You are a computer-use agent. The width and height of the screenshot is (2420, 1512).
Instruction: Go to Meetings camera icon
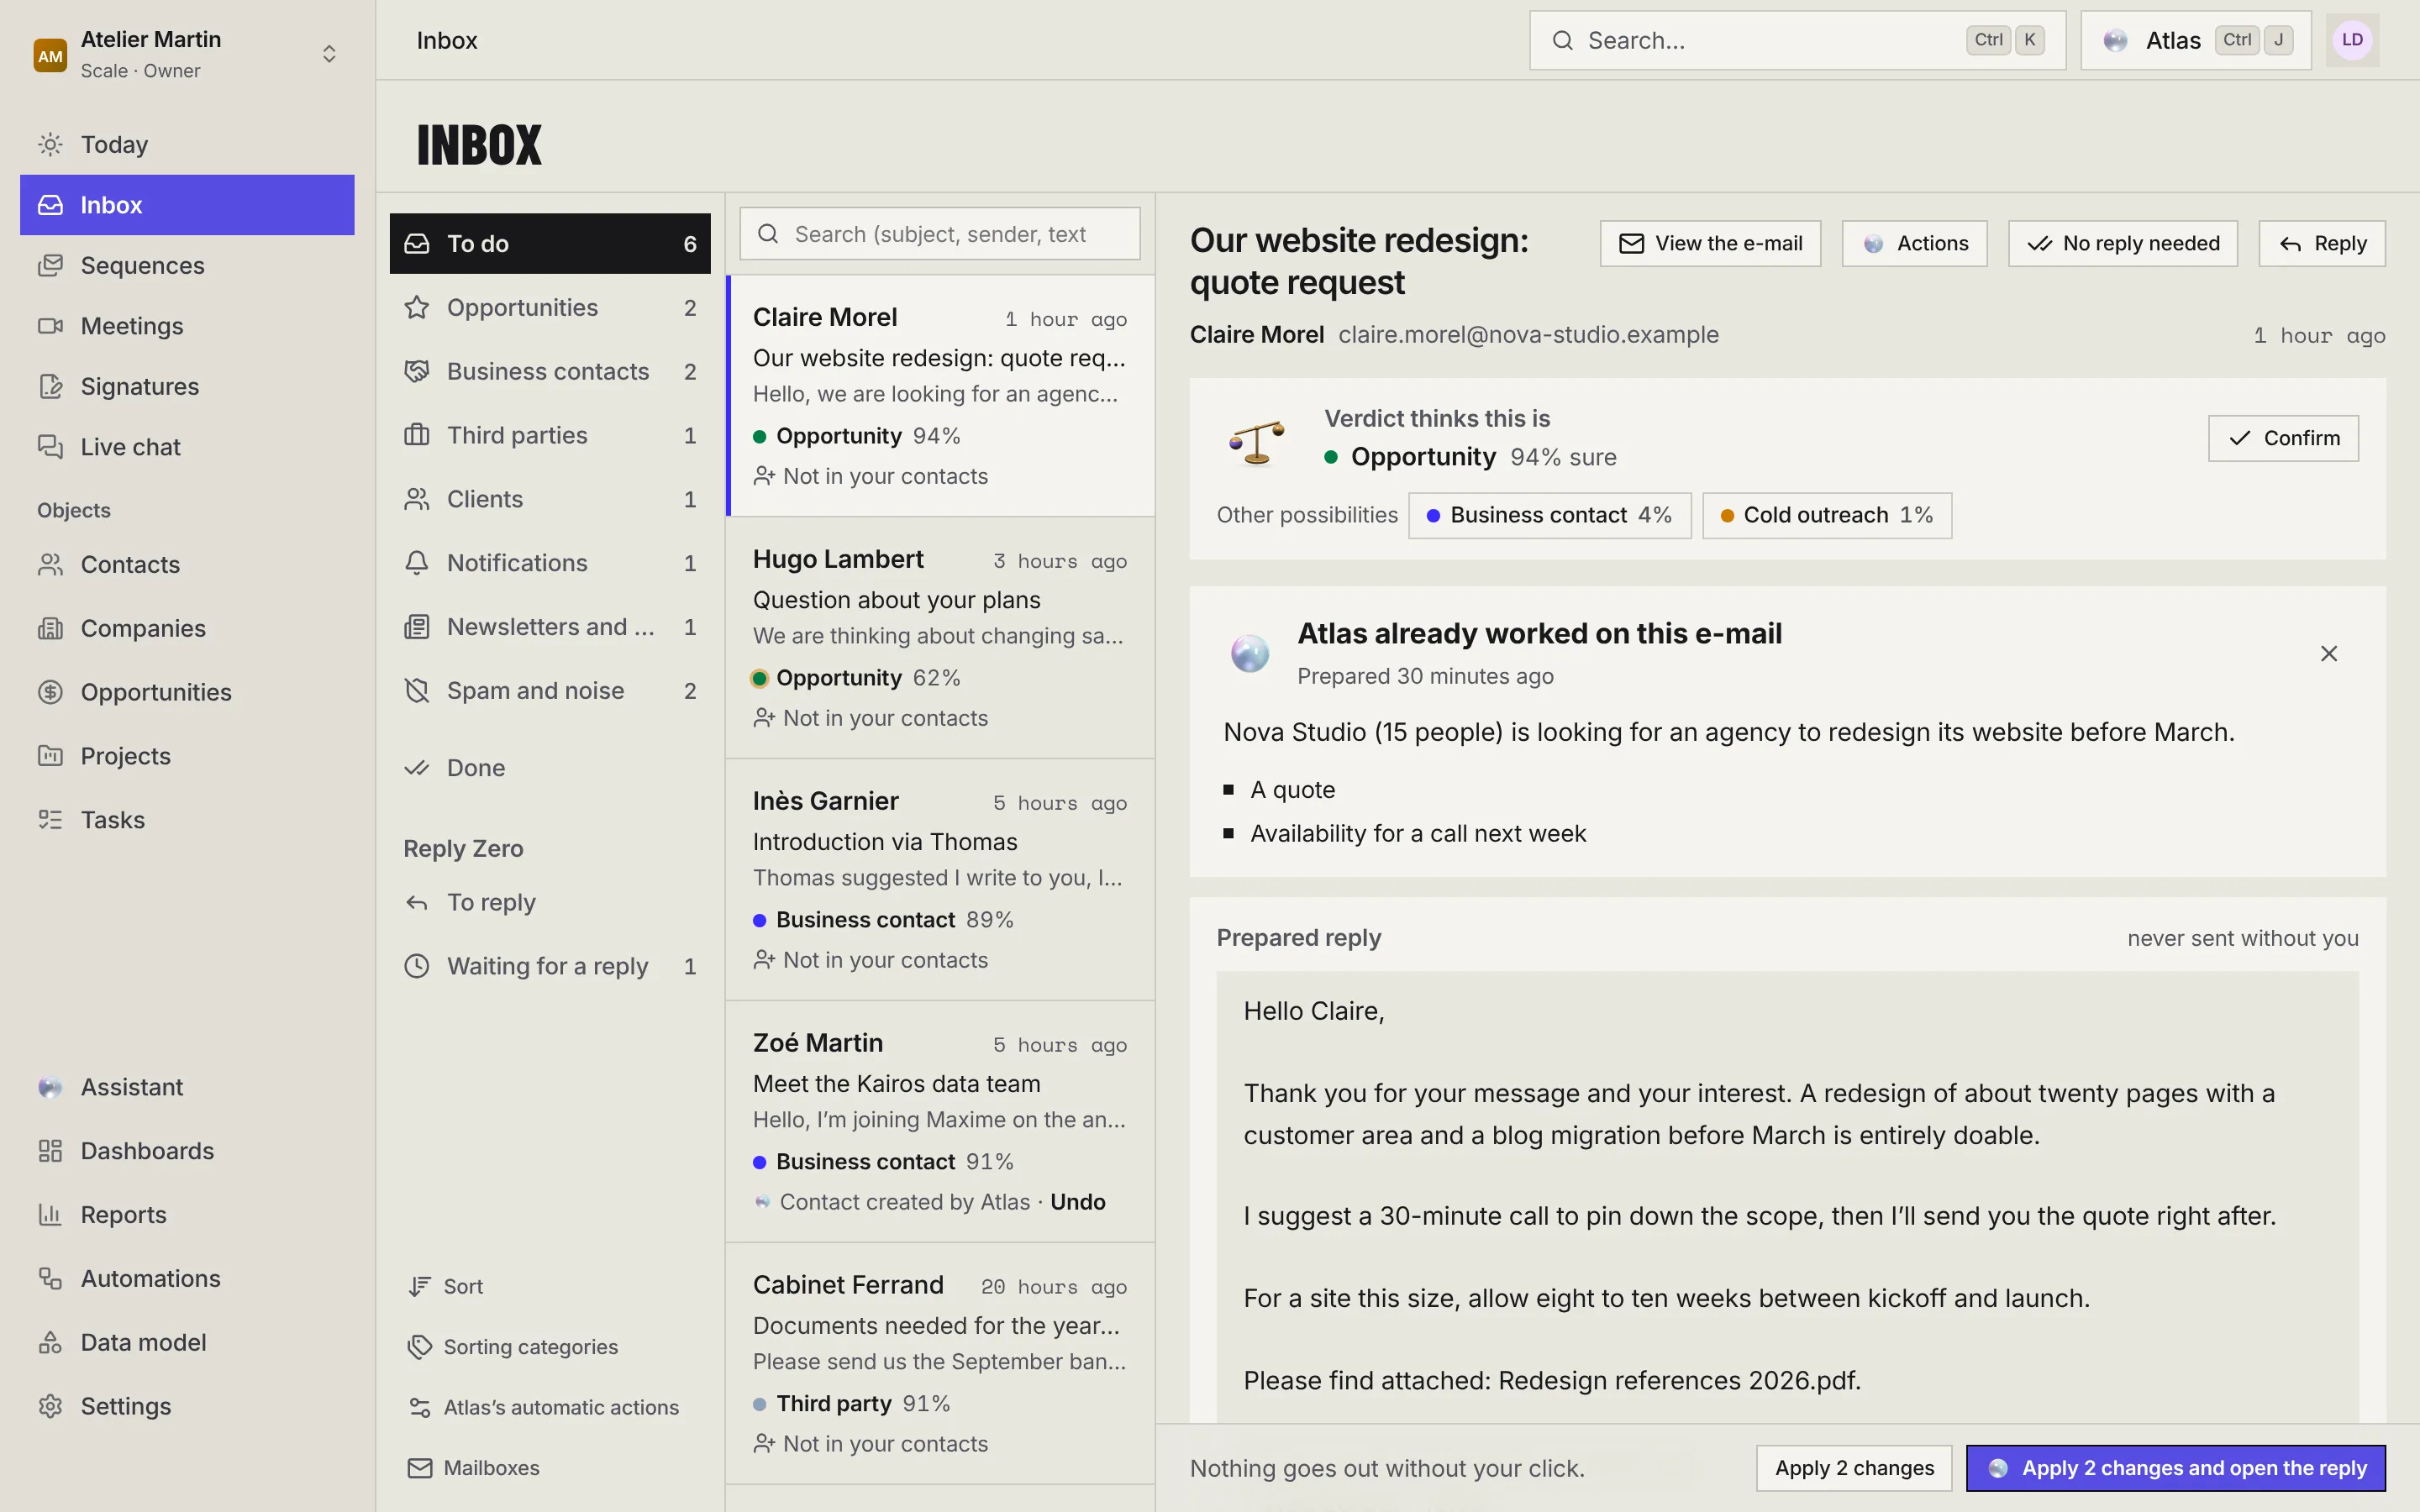click(x=50, y=326)
